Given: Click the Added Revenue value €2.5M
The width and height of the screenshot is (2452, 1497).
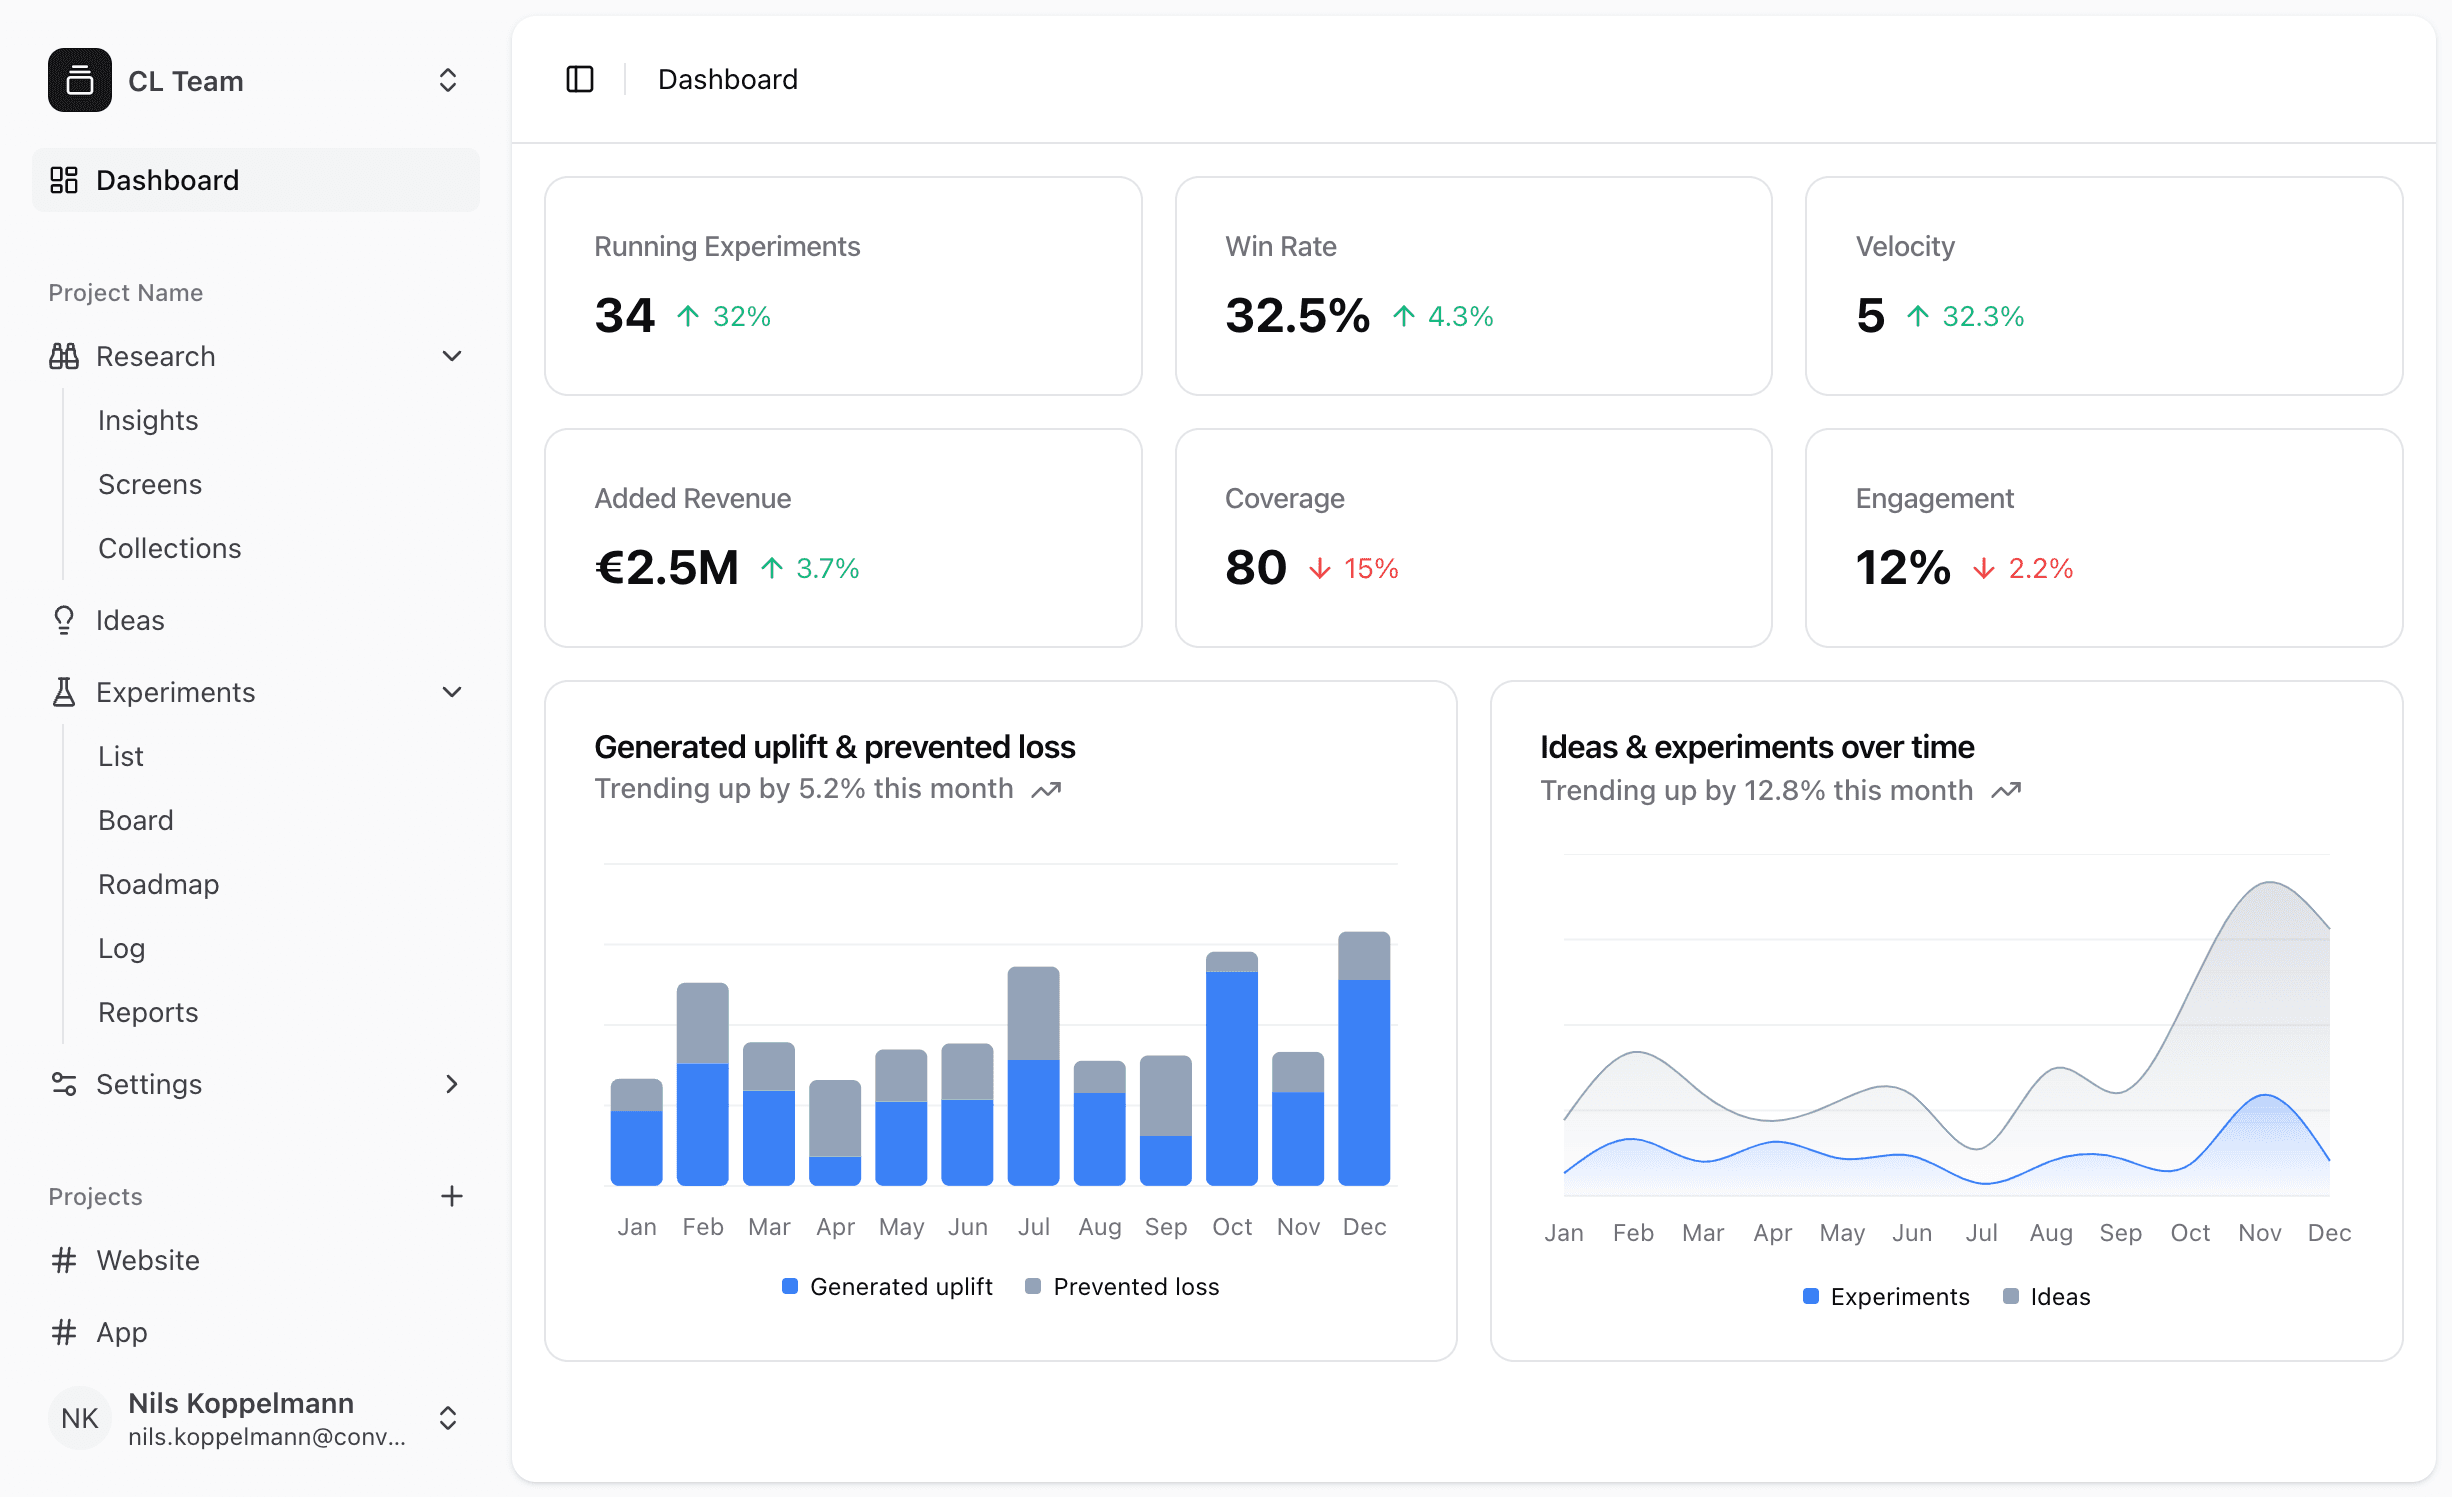Looking at the screenshot, I should (x=666, y=568).
